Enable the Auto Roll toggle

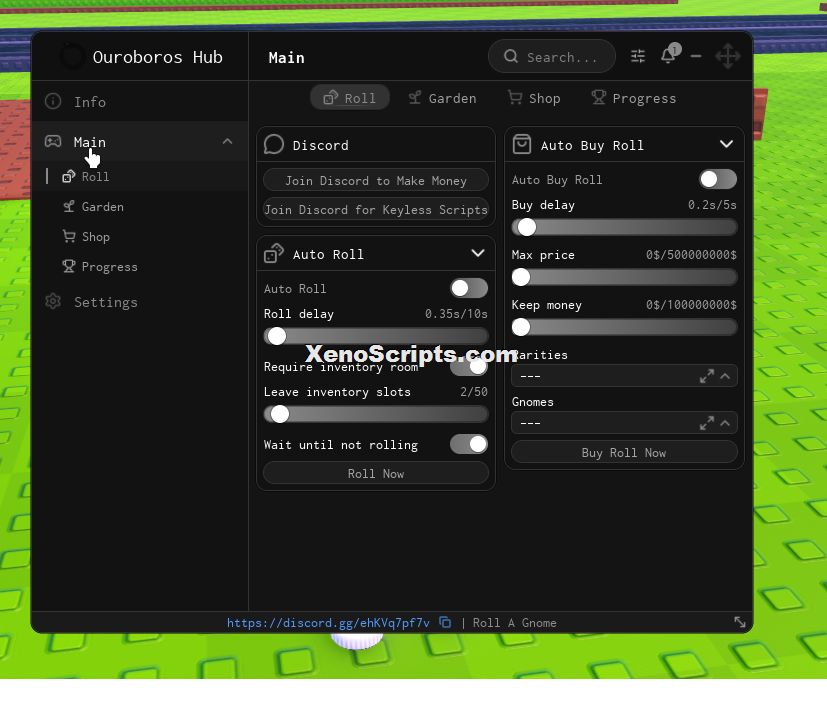pyautogui.click(x=469, y=288)
